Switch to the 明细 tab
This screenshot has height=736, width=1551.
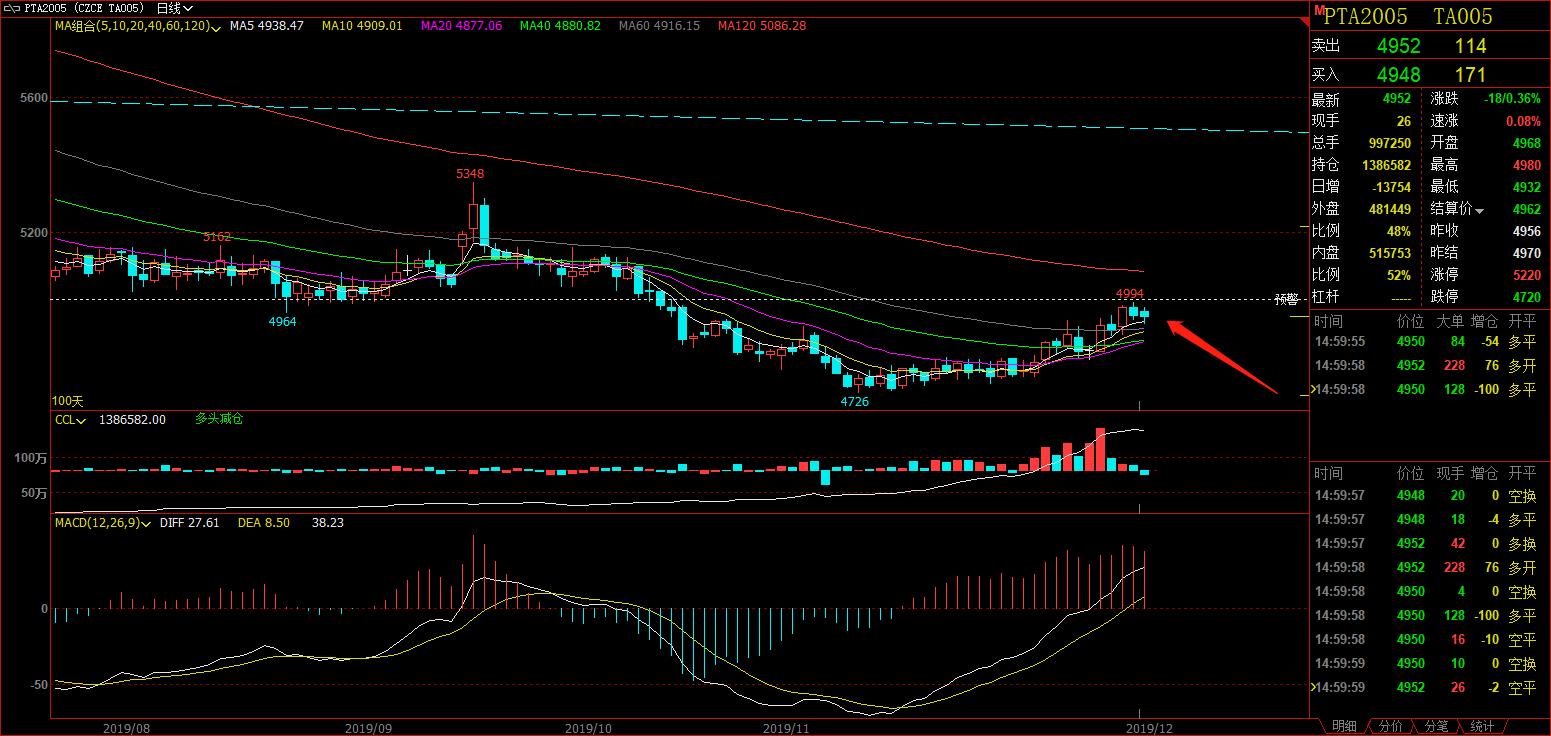pyautogui.click(x=1344, y=726)
